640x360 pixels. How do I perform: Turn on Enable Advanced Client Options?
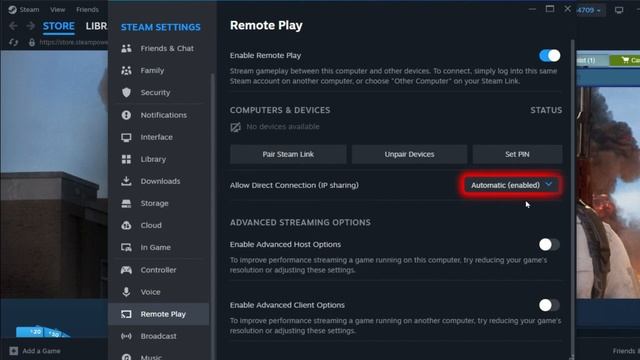coord(549,305)
